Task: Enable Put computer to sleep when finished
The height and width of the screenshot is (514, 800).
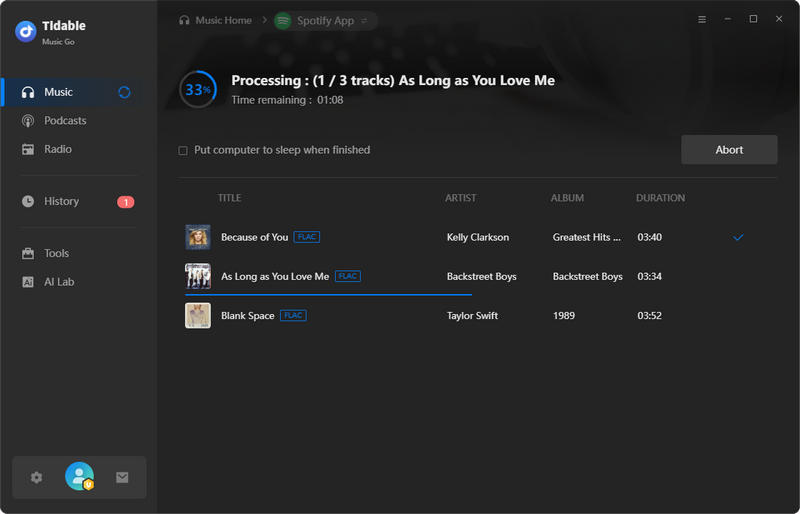Action: [x=183, y=151]
